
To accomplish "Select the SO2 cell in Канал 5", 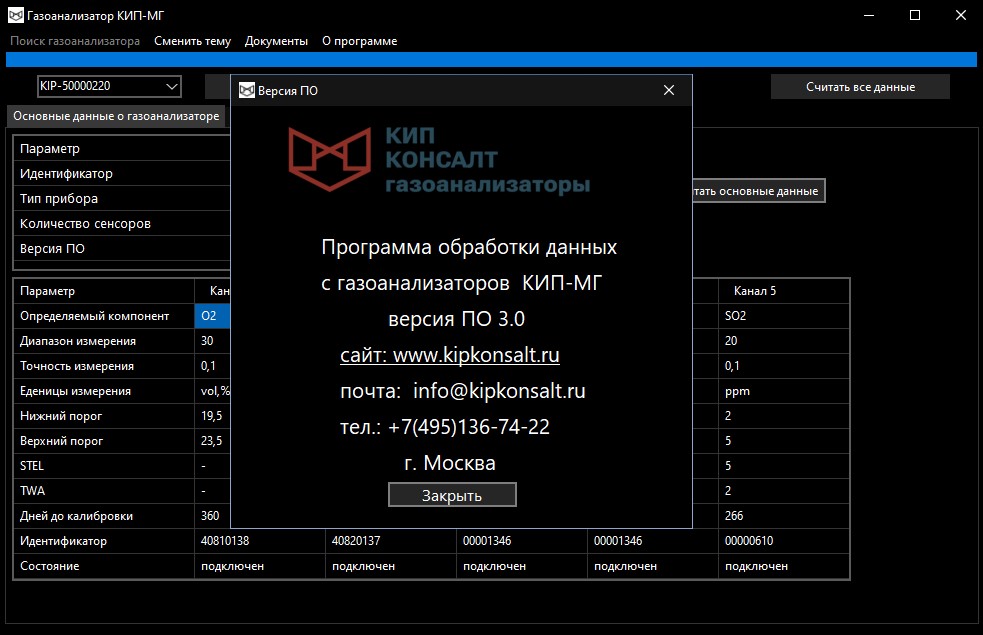I will 783,316.
